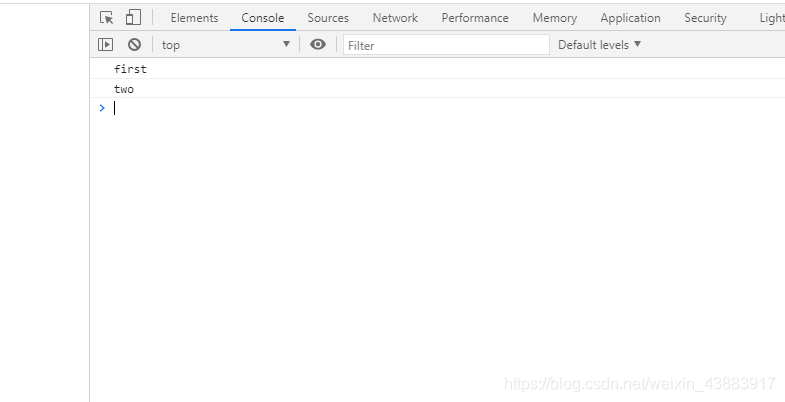785x402 pixels.
Task: Show the console sidebar panel
Action: point(106,45)
